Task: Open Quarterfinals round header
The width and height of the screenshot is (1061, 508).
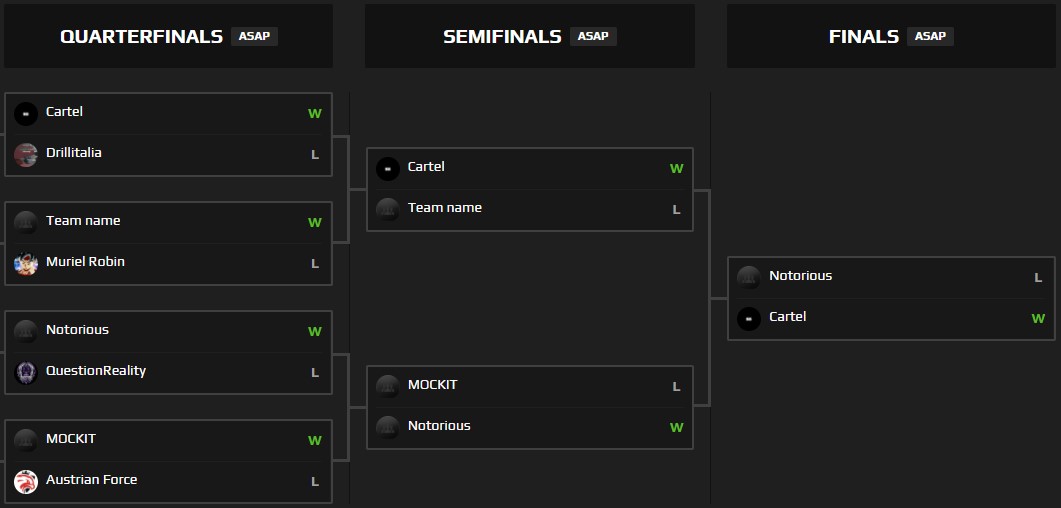Action: click(x=141, y=37)
